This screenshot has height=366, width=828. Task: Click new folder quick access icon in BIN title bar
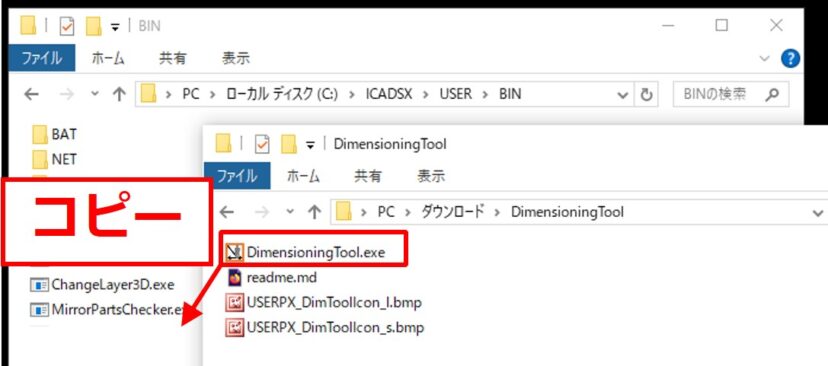point(93,26)
